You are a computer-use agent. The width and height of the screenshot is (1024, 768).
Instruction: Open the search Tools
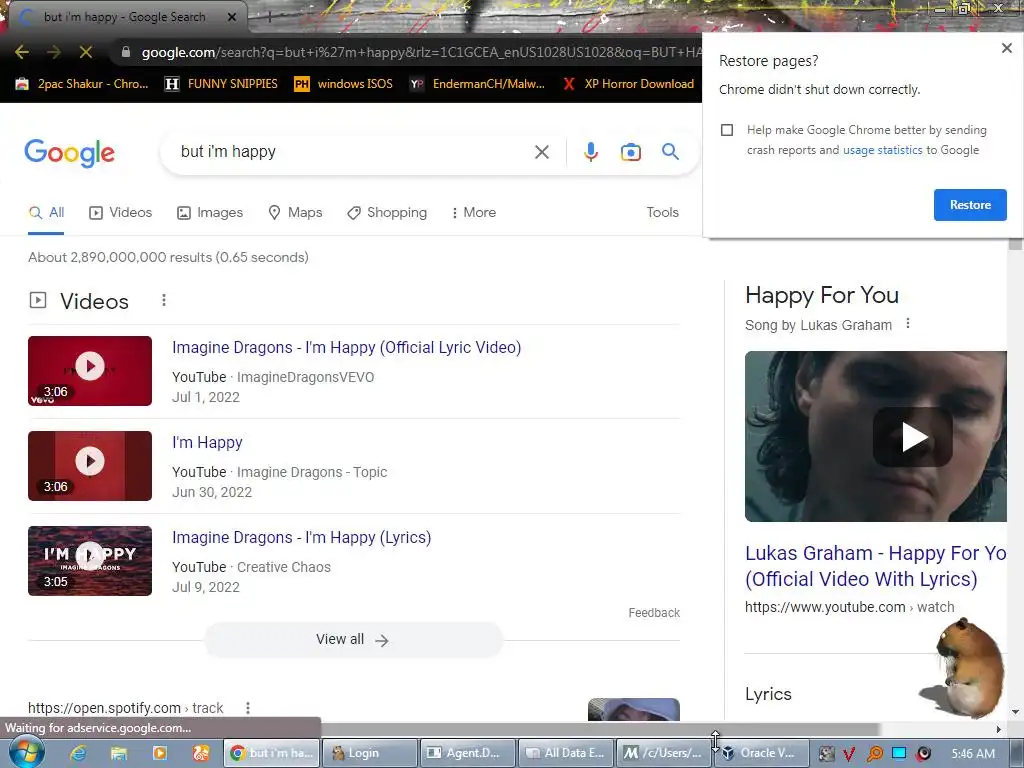pyautogui.click(x=662, y=212)
